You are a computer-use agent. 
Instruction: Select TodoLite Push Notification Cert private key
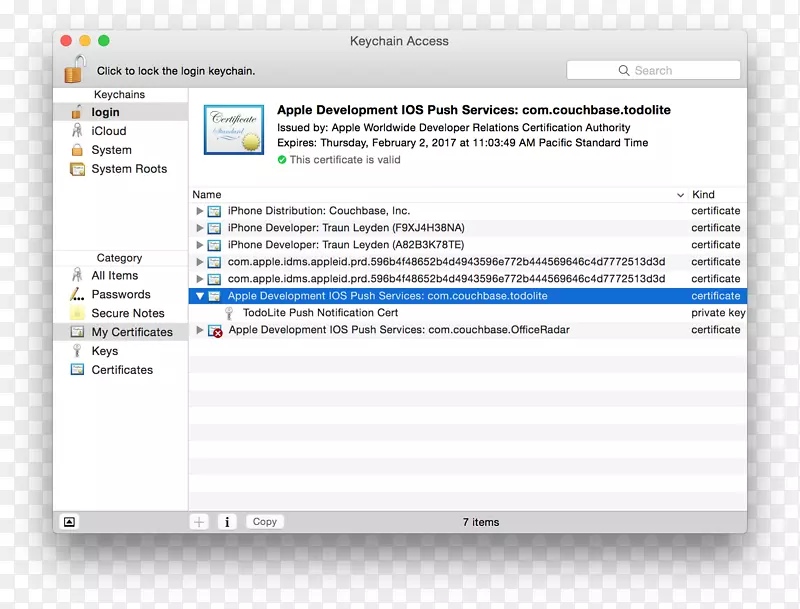point(320,313)
